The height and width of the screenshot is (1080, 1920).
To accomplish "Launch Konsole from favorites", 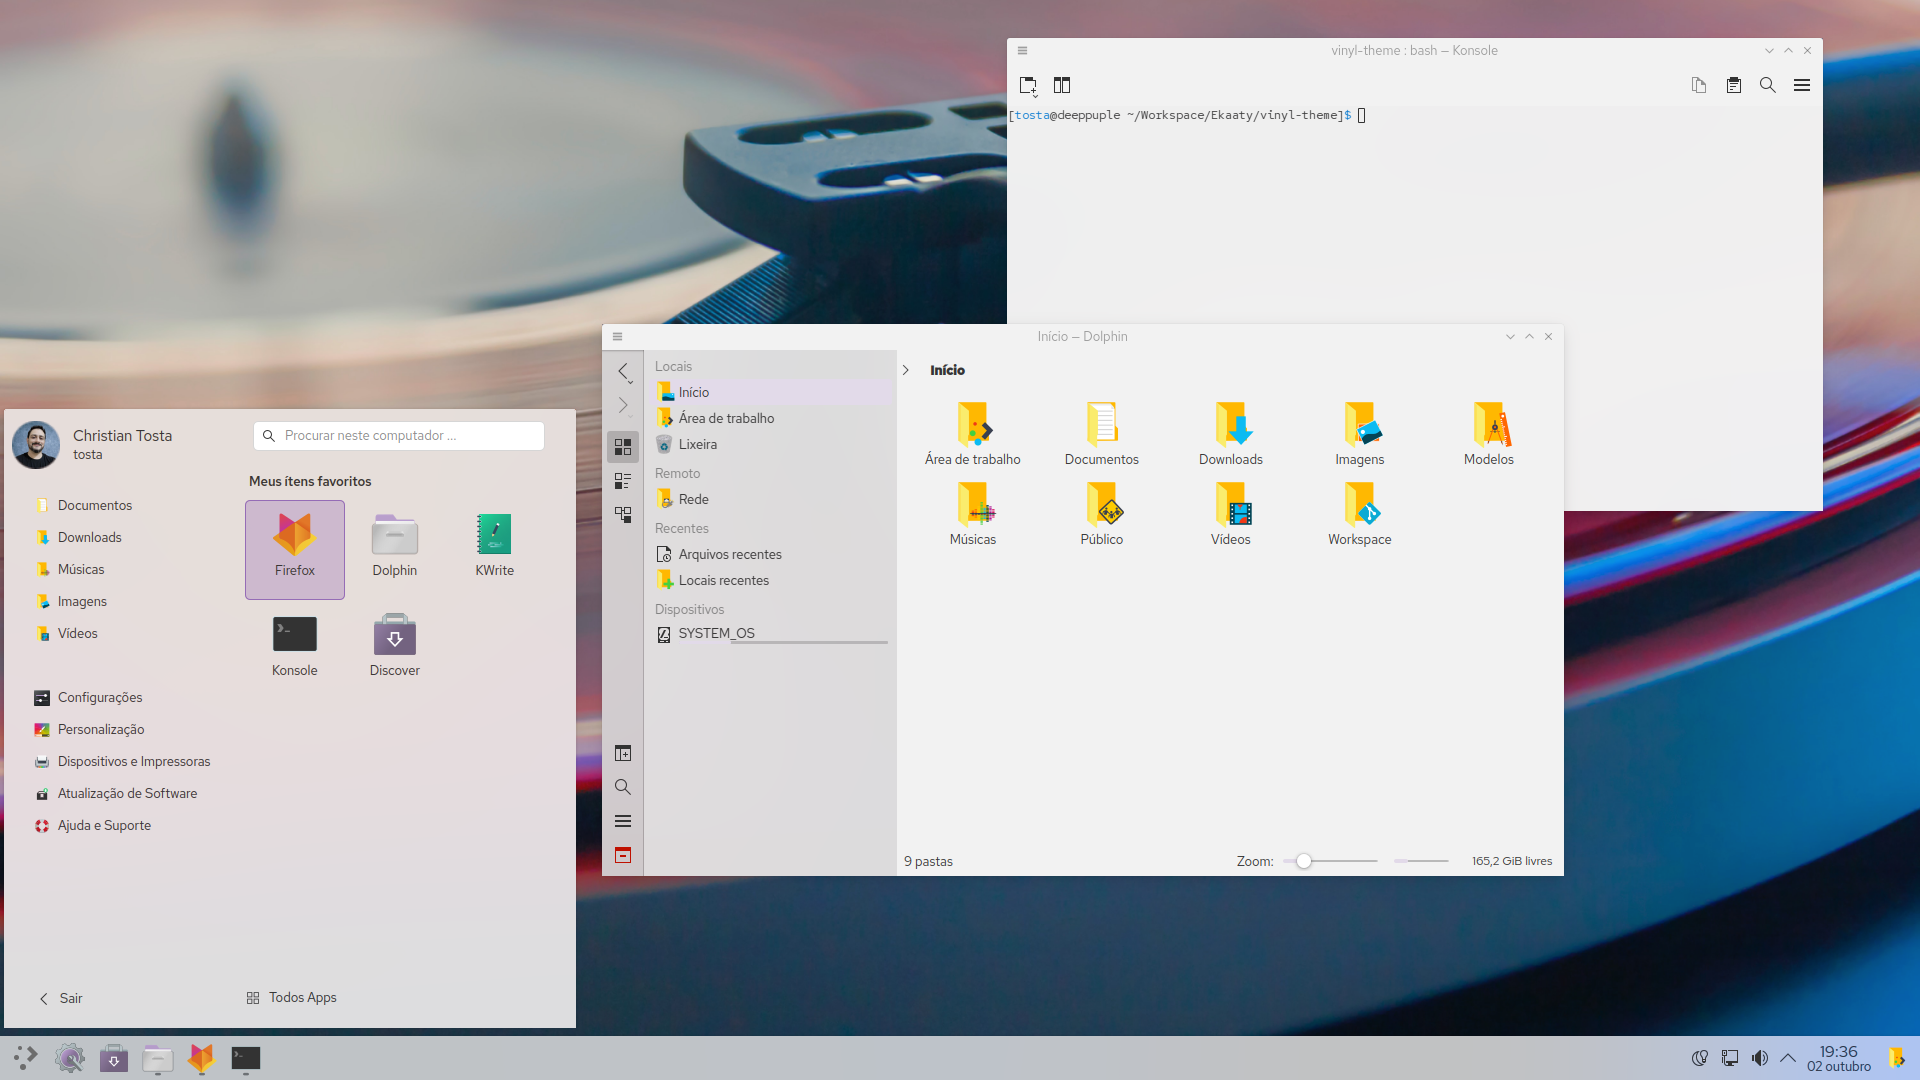I will point(295,650).
